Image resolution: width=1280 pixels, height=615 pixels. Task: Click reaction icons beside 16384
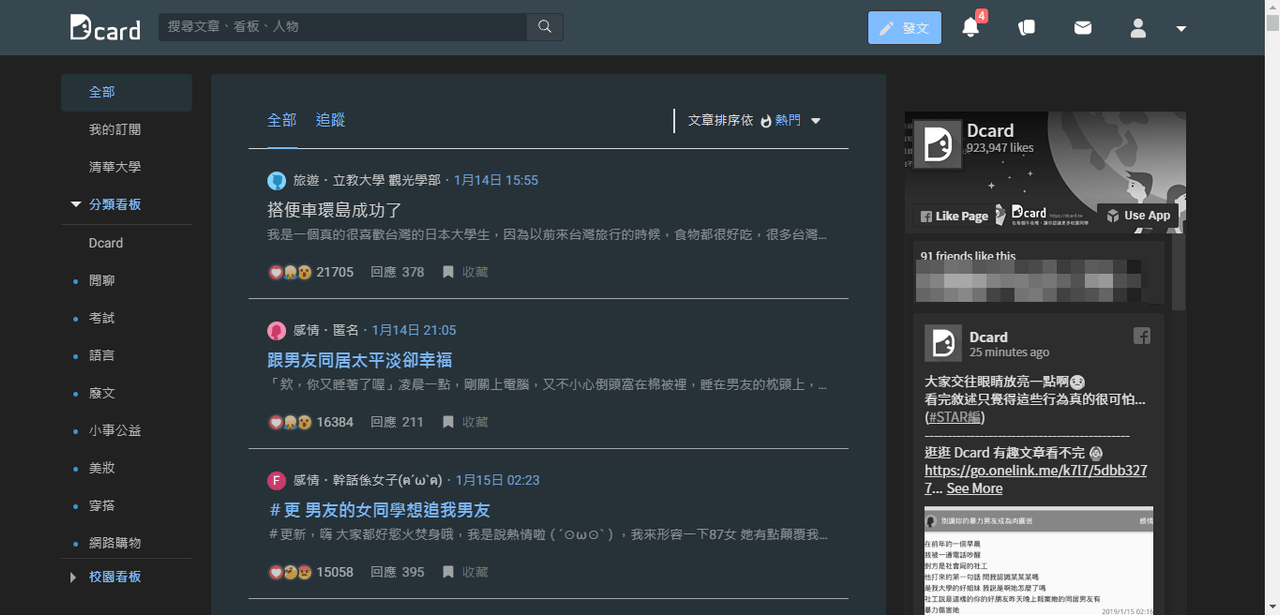[x=290, y=422]
